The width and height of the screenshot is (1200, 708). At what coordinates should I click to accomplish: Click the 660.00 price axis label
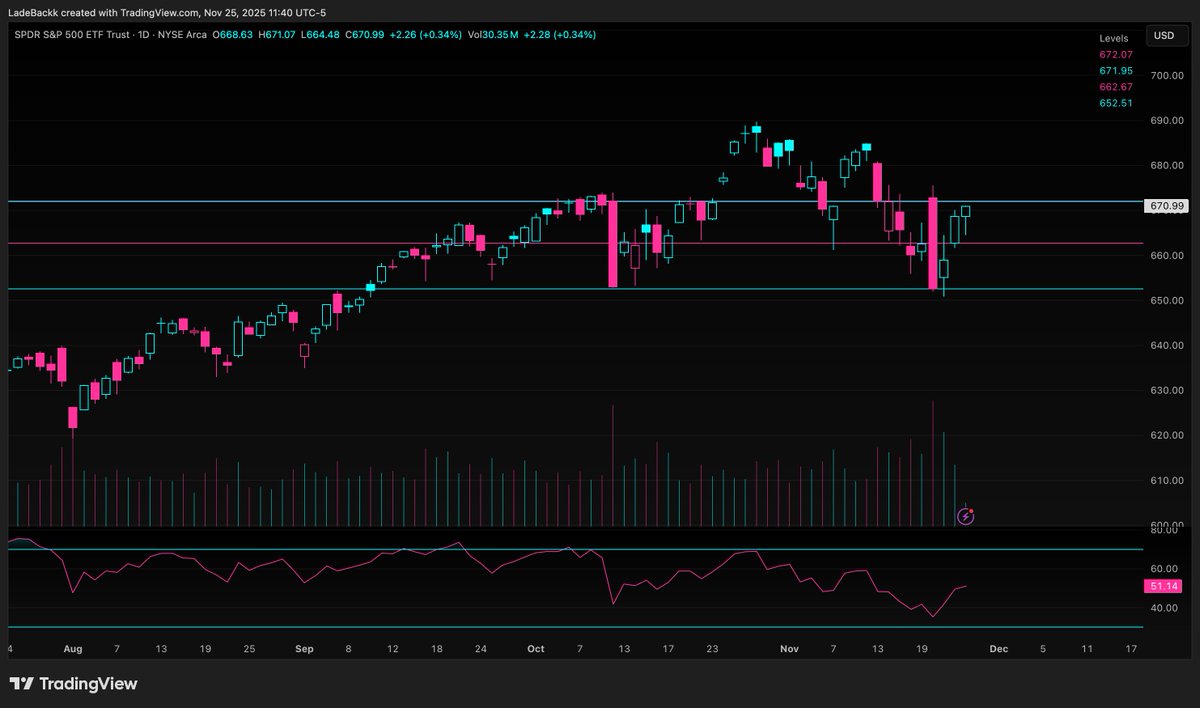pyautogui.click(x=1167, y=256)
